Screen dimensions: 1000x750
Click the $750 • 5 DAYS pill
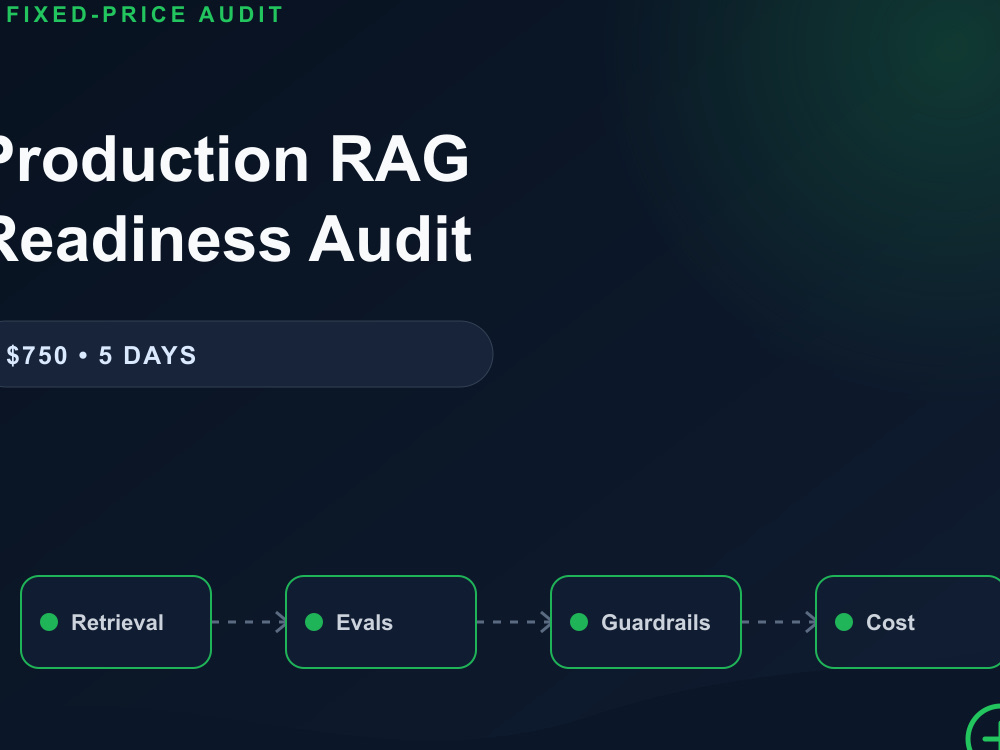pyautogui.click(x=246, y=354)
